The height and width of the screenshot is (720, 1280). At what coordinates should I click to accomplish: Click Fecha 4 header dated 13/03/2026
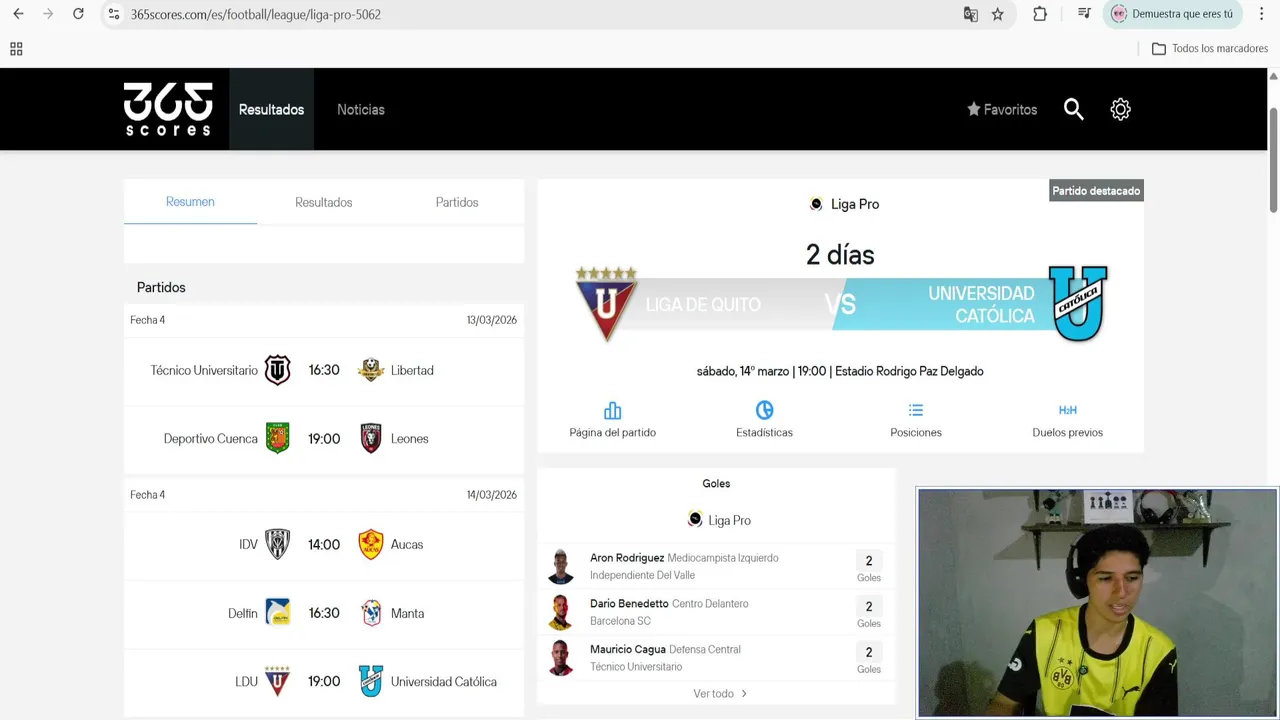pyautogui.click(x=324, y=320)
